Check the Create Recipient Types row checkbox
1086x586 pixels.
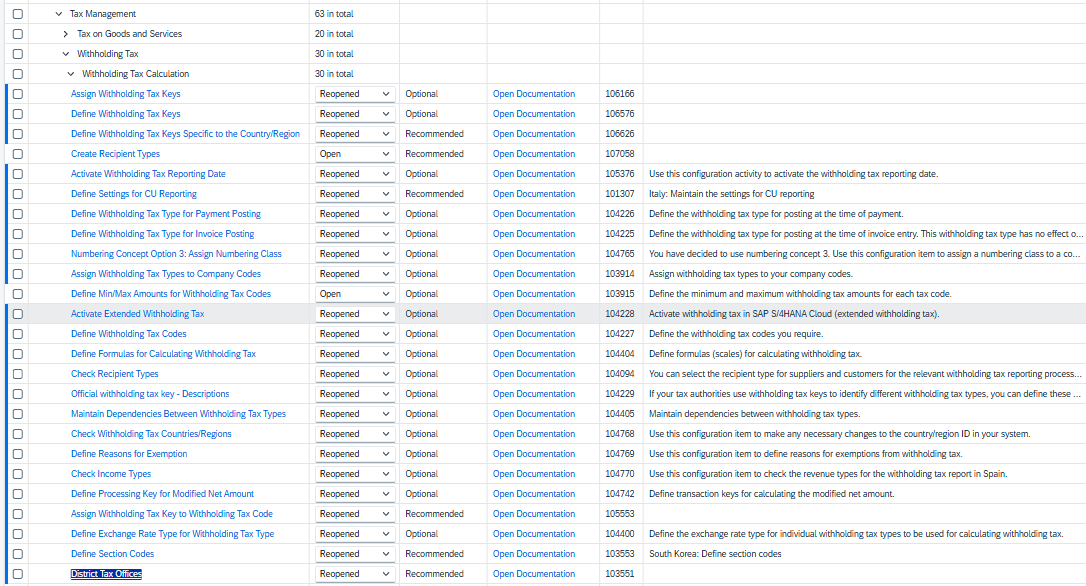tap(18, 154)
